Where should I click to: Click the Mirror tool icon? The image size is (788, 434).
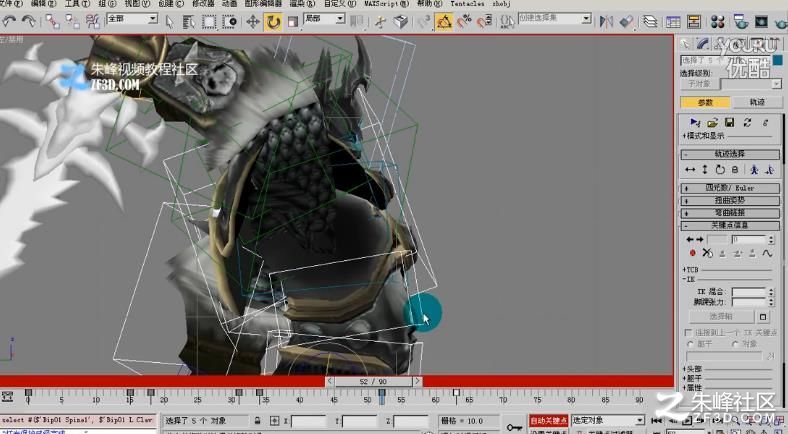point(606,22)
